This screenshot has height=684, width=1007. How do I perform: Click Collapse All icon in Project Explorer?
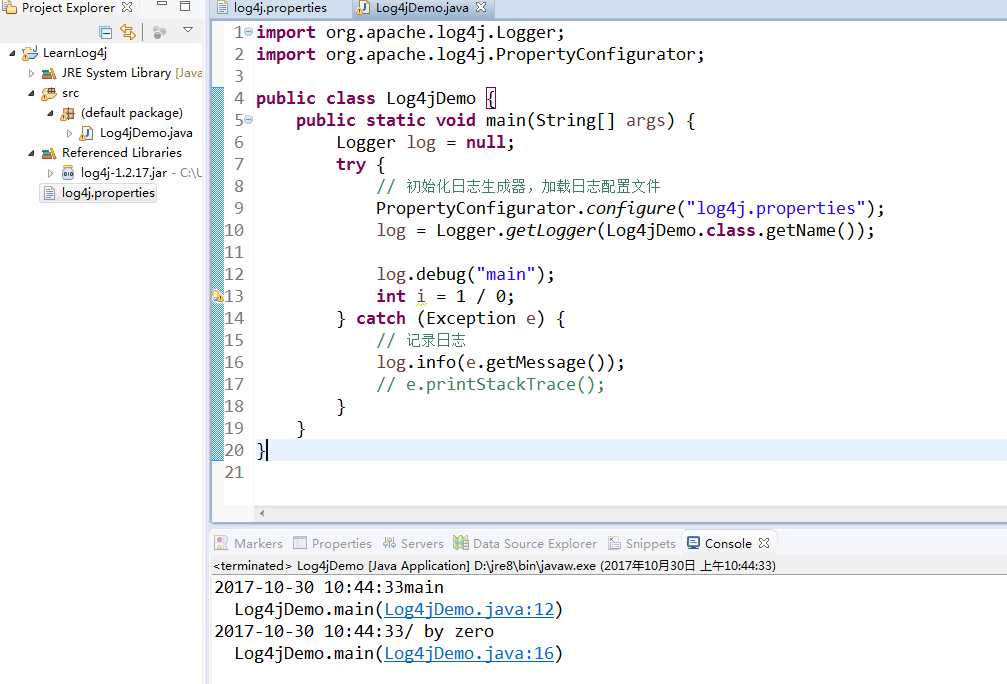[x=106, y=32]
